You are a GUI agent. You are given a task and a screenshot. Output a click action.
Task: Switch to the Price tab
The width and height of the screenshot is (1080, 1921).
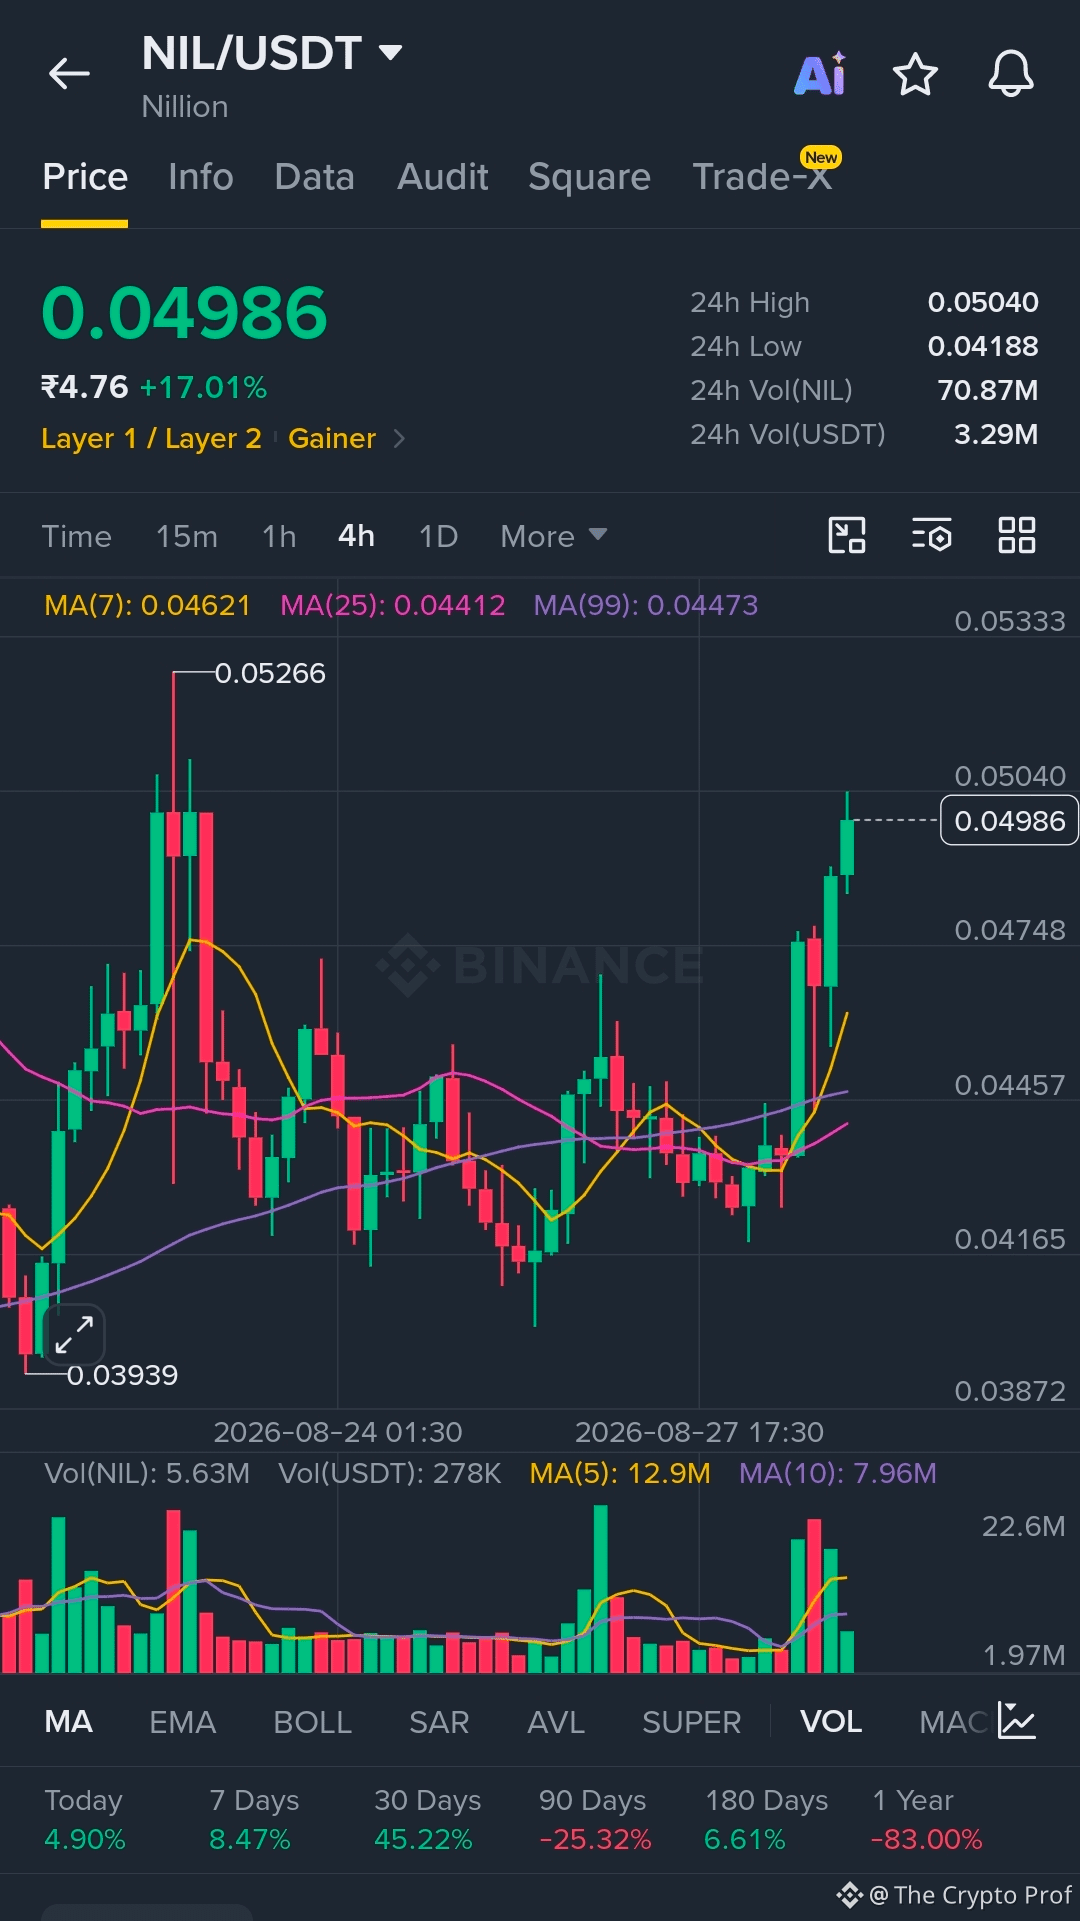[x=85, y=177]
